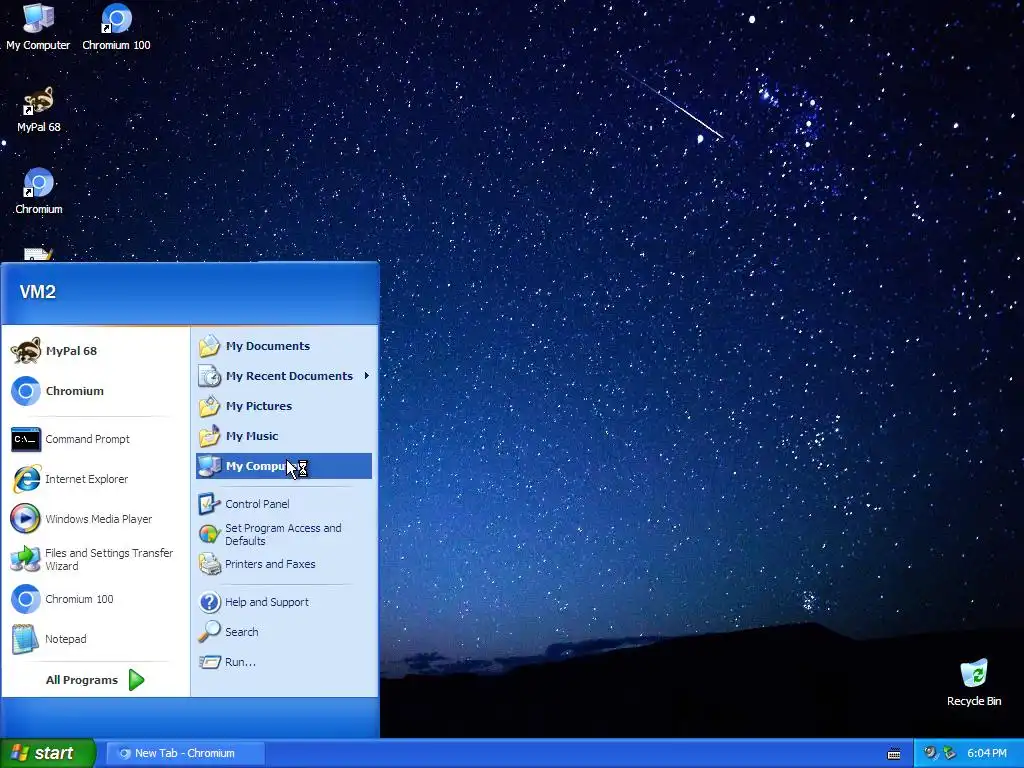1024x768 pixels.
Task: Open MyPal 68 from the Start menu
Action: [x=95, y=351]
